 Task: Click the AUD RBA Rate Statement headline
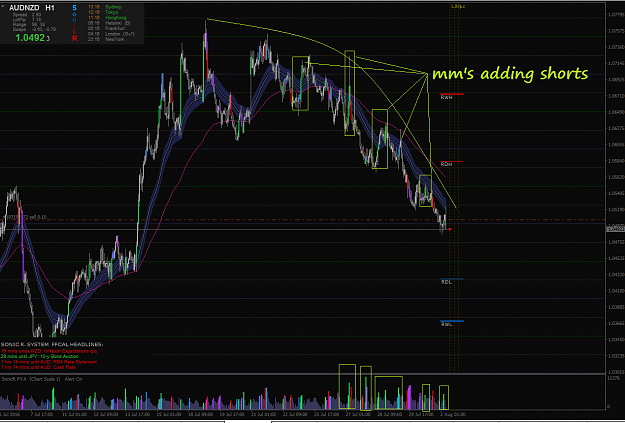coord(49,362)
